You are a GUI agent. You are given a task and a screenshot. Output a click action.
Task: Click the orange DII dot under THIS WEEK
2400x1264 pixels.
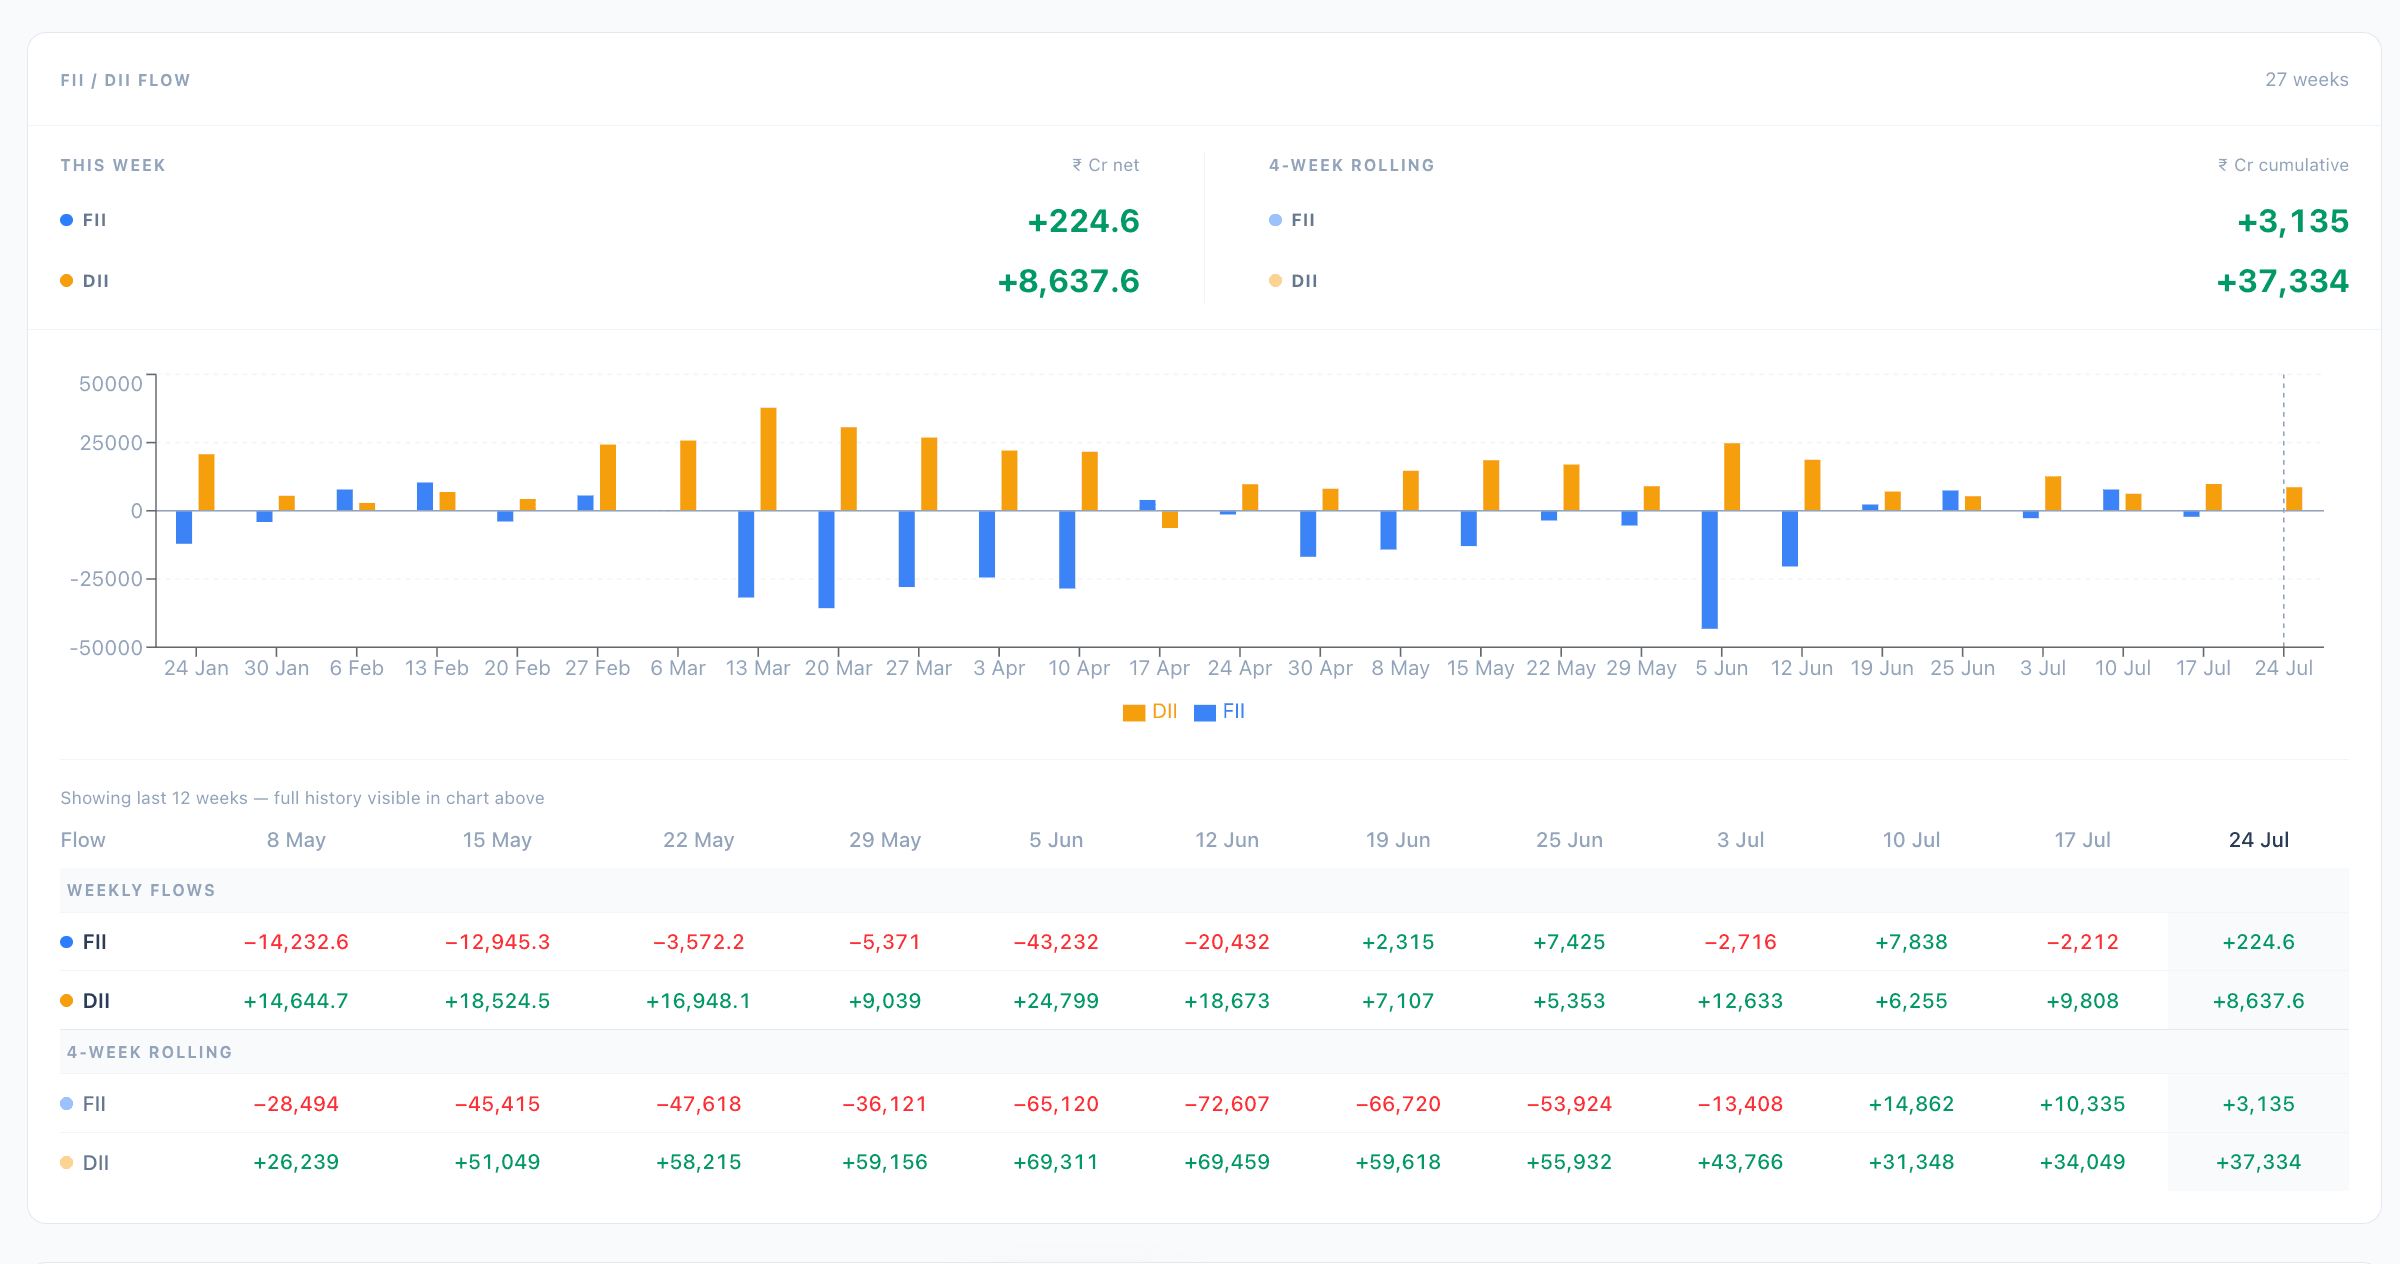[x=66, y=281]
